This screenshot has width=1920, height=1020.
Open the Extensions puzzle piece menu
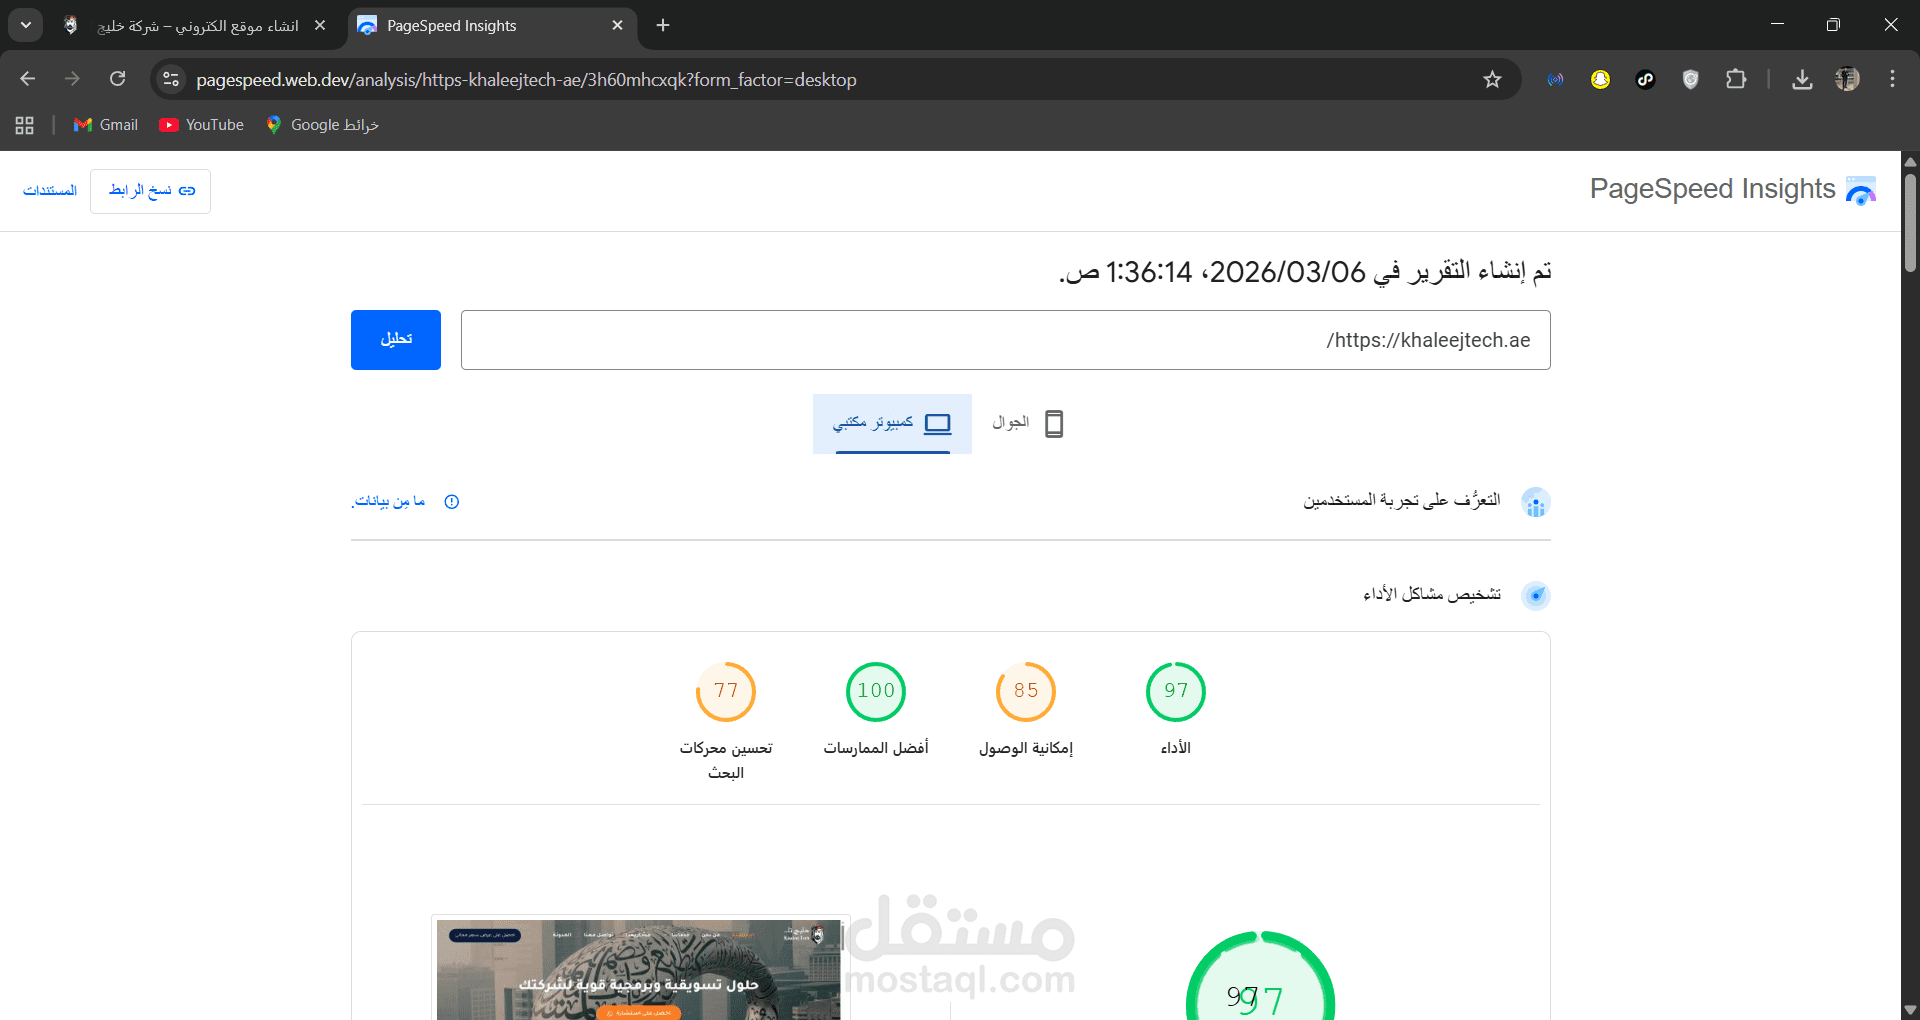coord(1736,80)
